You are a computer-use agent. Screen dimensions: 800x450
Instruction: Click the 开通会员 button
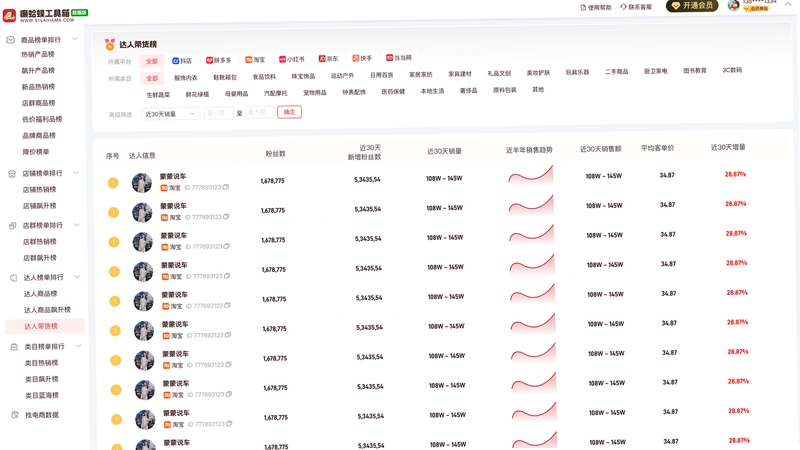(x=692, y=6)
